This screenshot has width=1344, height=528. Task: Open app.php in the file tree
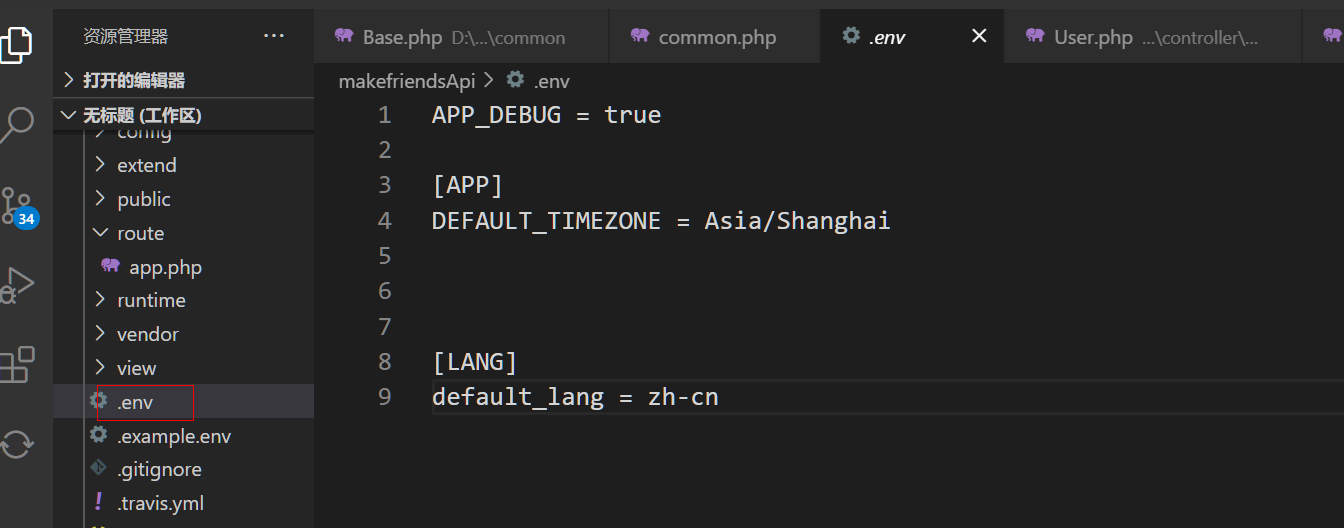(165, 267)
